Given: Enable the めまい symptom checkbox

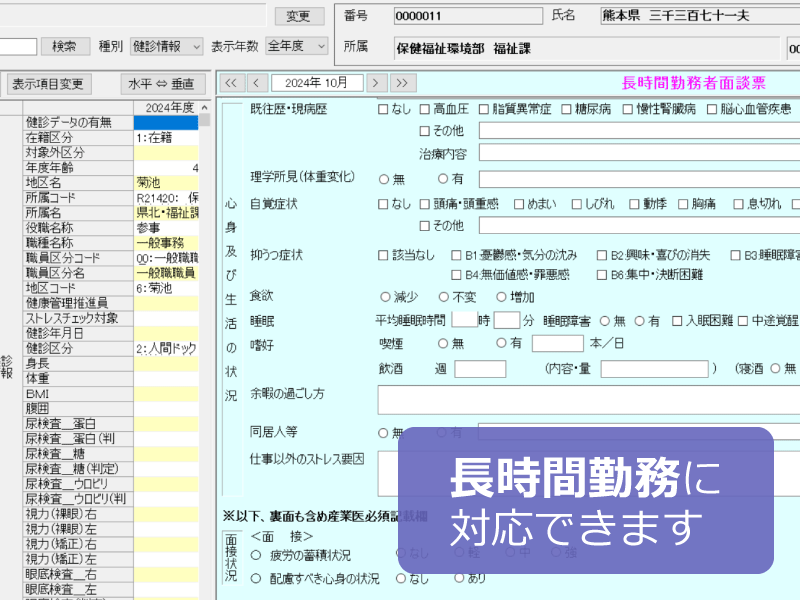Looking at the screenshot, I should (x=519, y=204).
